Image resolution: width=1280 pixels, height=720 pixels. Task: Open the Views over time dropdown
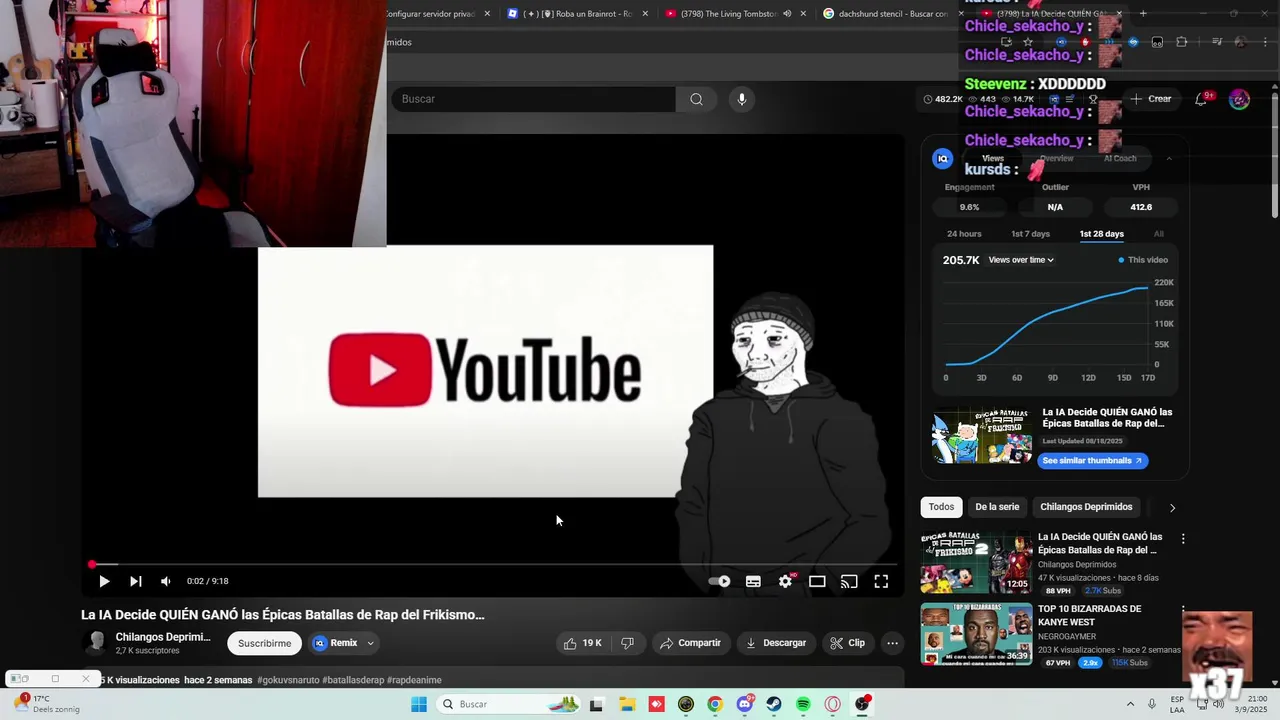tap(1021, 260)
